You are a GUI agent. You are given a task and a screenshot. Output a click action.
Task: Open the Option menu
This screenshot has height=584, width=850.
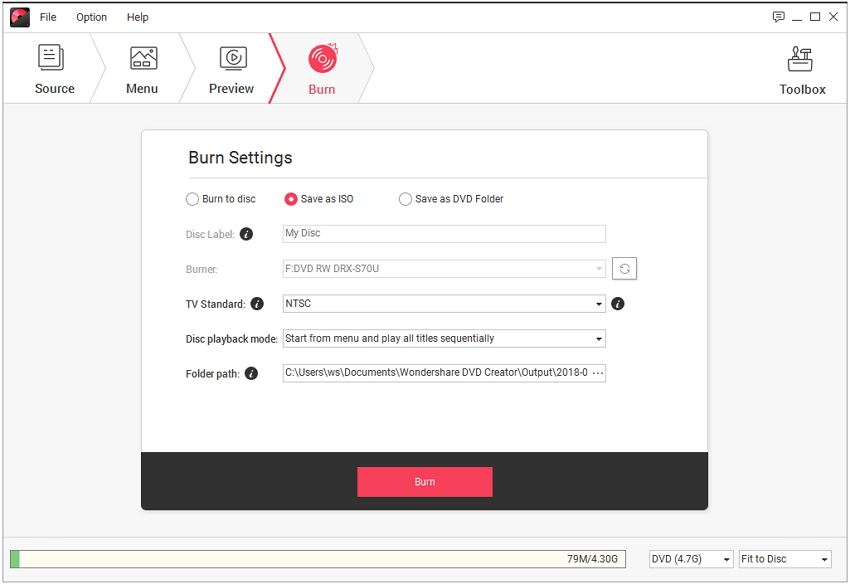(91, 17)
